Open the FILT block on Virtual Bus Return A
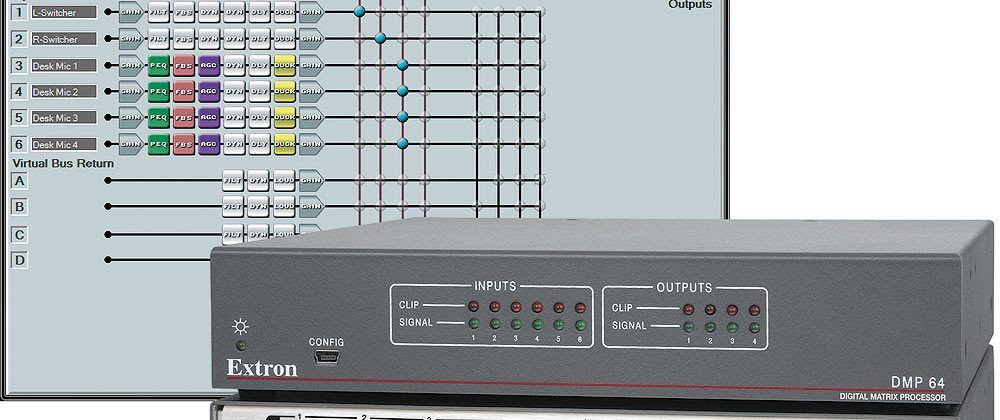The image size is (1000, 420). click(233, 181)
